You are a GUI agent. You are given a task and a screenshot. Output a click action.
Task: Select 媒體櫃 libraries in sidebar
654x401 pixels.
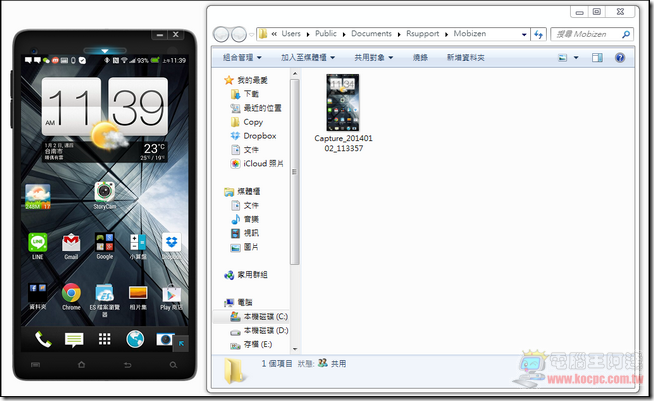click(x=242, y=192)
